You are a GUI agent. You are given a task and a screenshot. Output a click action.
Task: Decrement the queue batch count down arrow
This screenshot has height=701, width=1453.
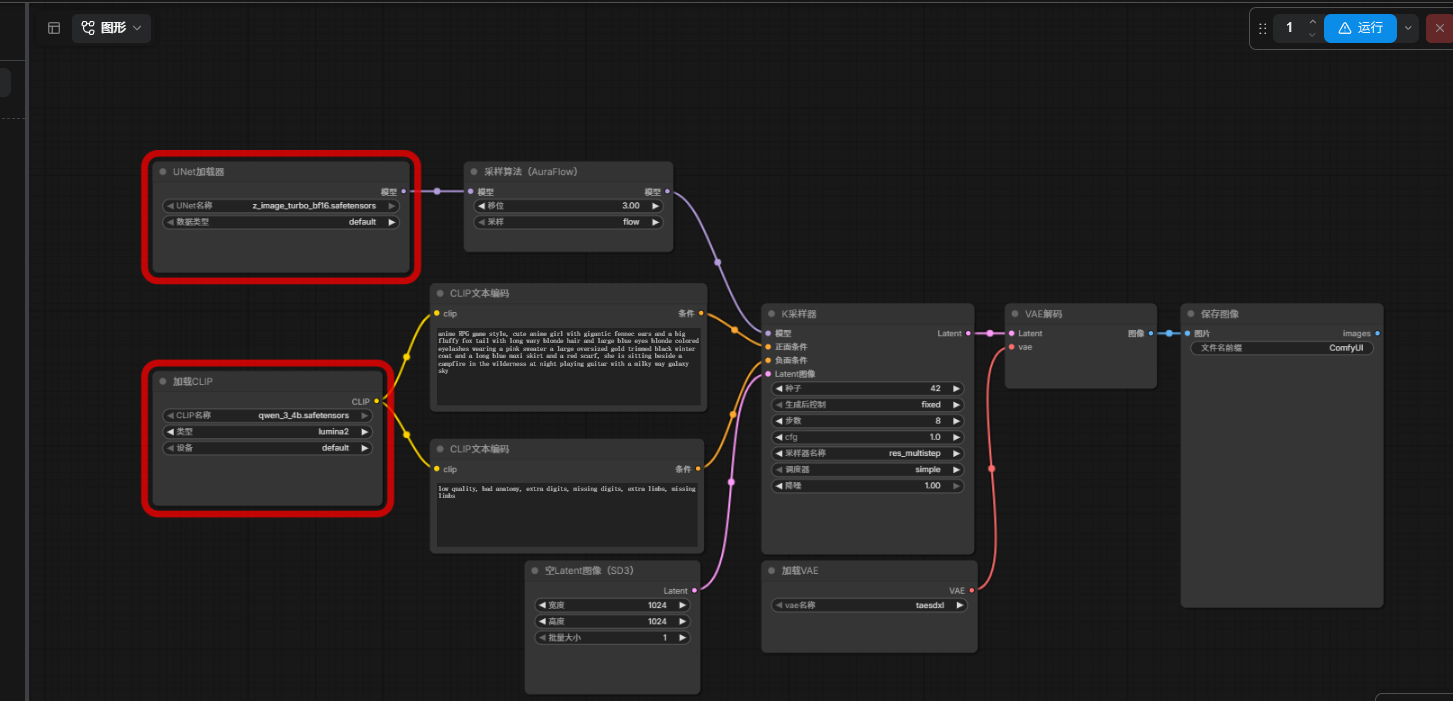pos(1312,35)
